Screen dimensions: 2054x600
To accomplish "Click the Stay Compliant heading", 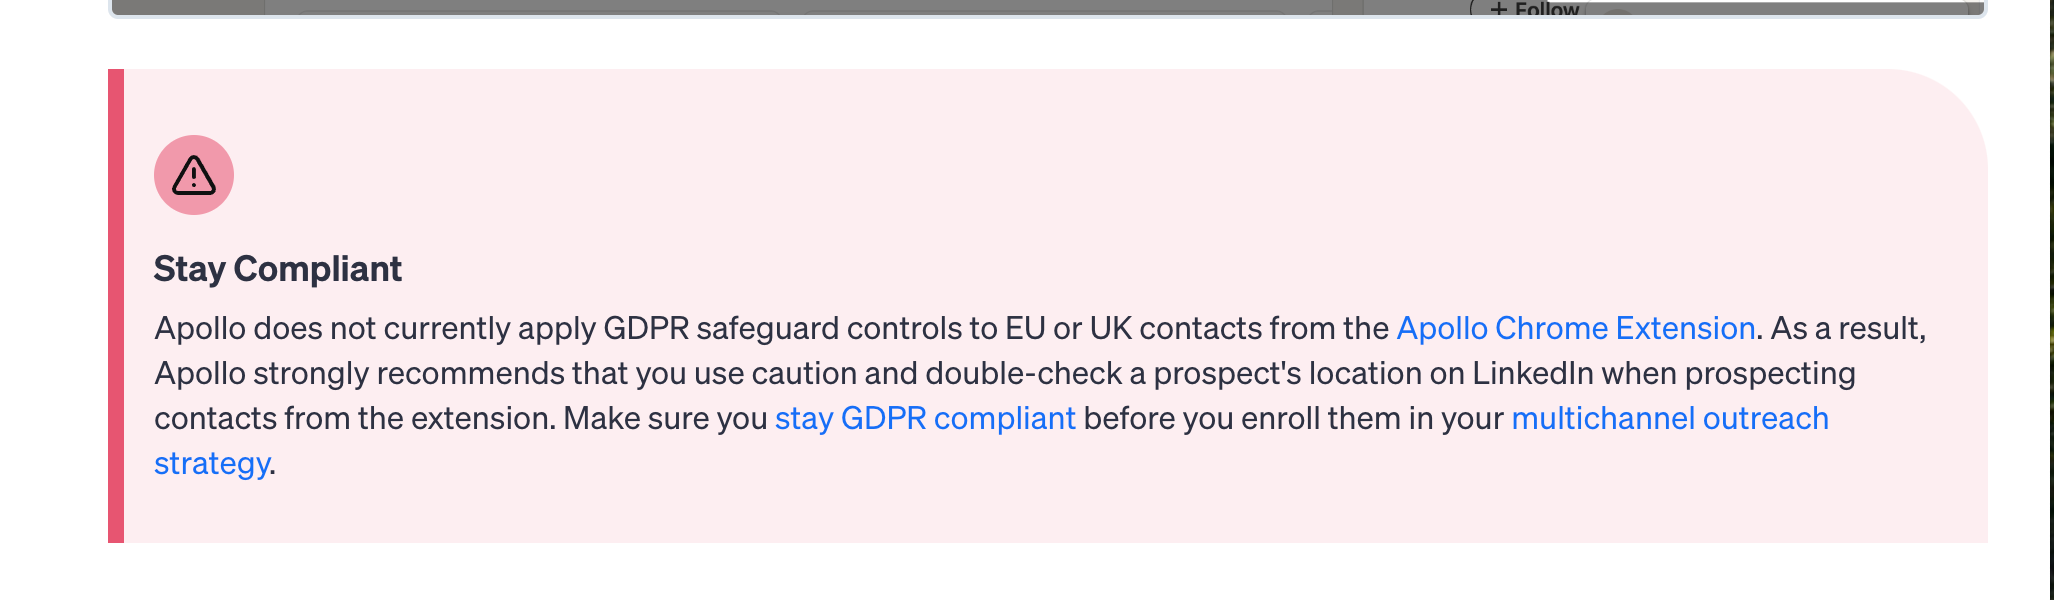I will pos(277,269).
